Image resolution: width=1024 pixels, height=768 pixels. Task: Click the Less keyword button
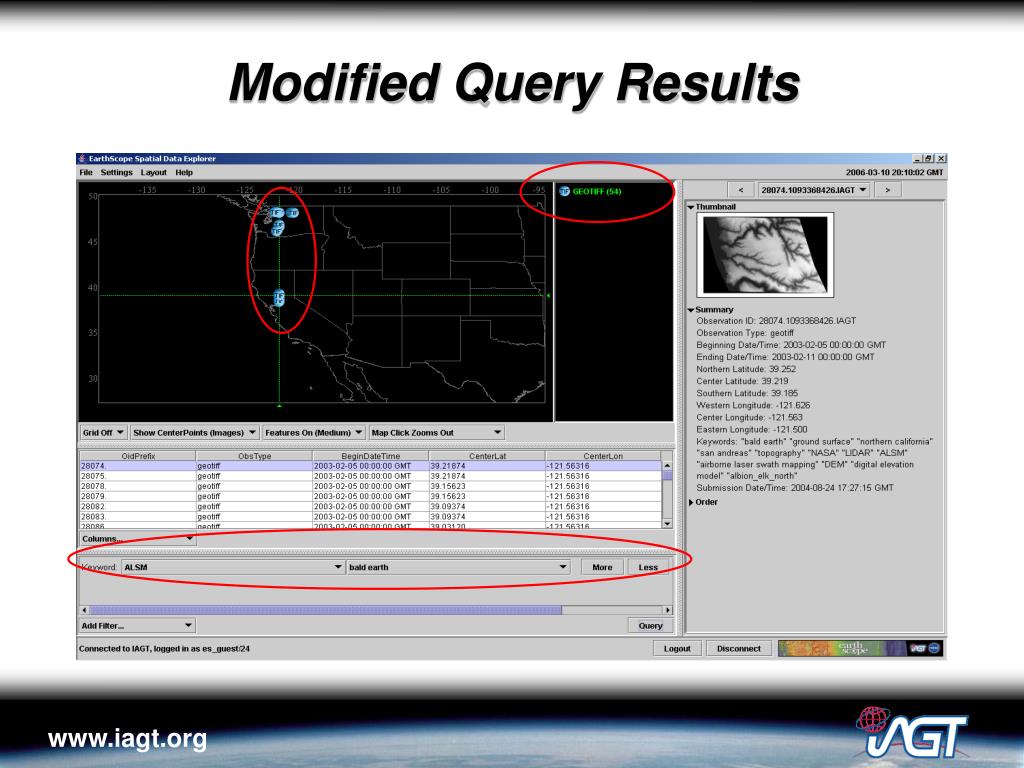click(648, 567)
